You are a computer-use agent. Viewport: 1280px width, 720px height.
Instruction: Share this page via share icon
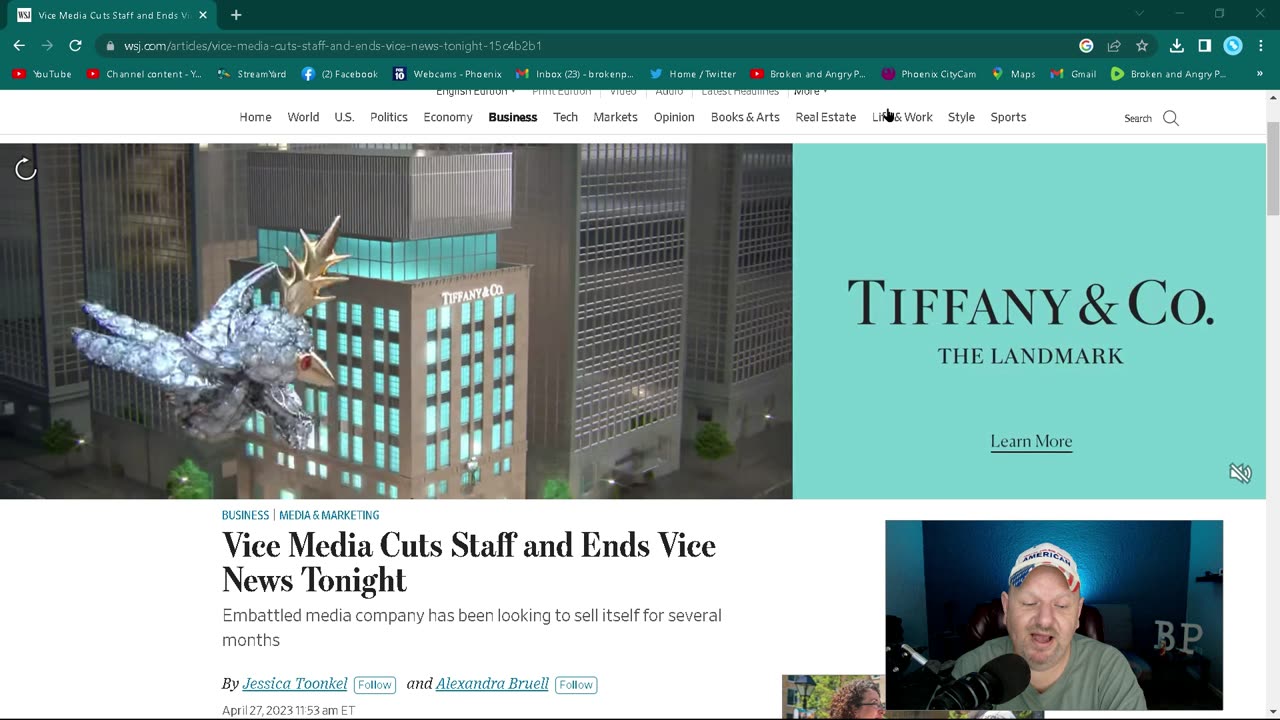1114,46
